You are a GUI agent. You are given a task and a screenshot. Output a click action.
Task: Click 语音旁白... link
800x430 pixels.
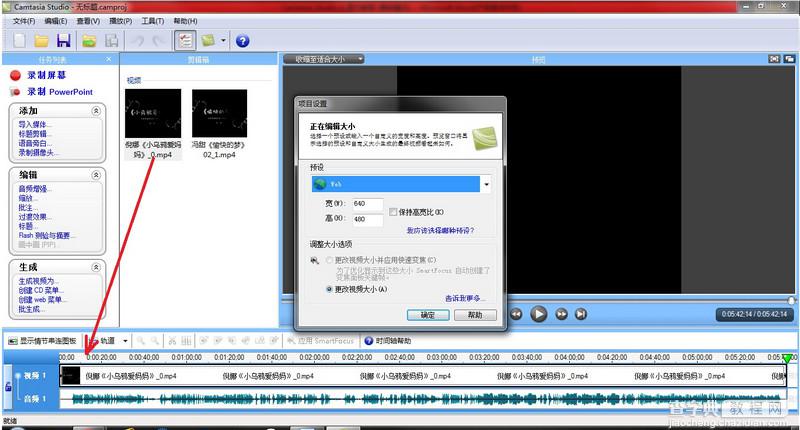[x=35, y=143]
